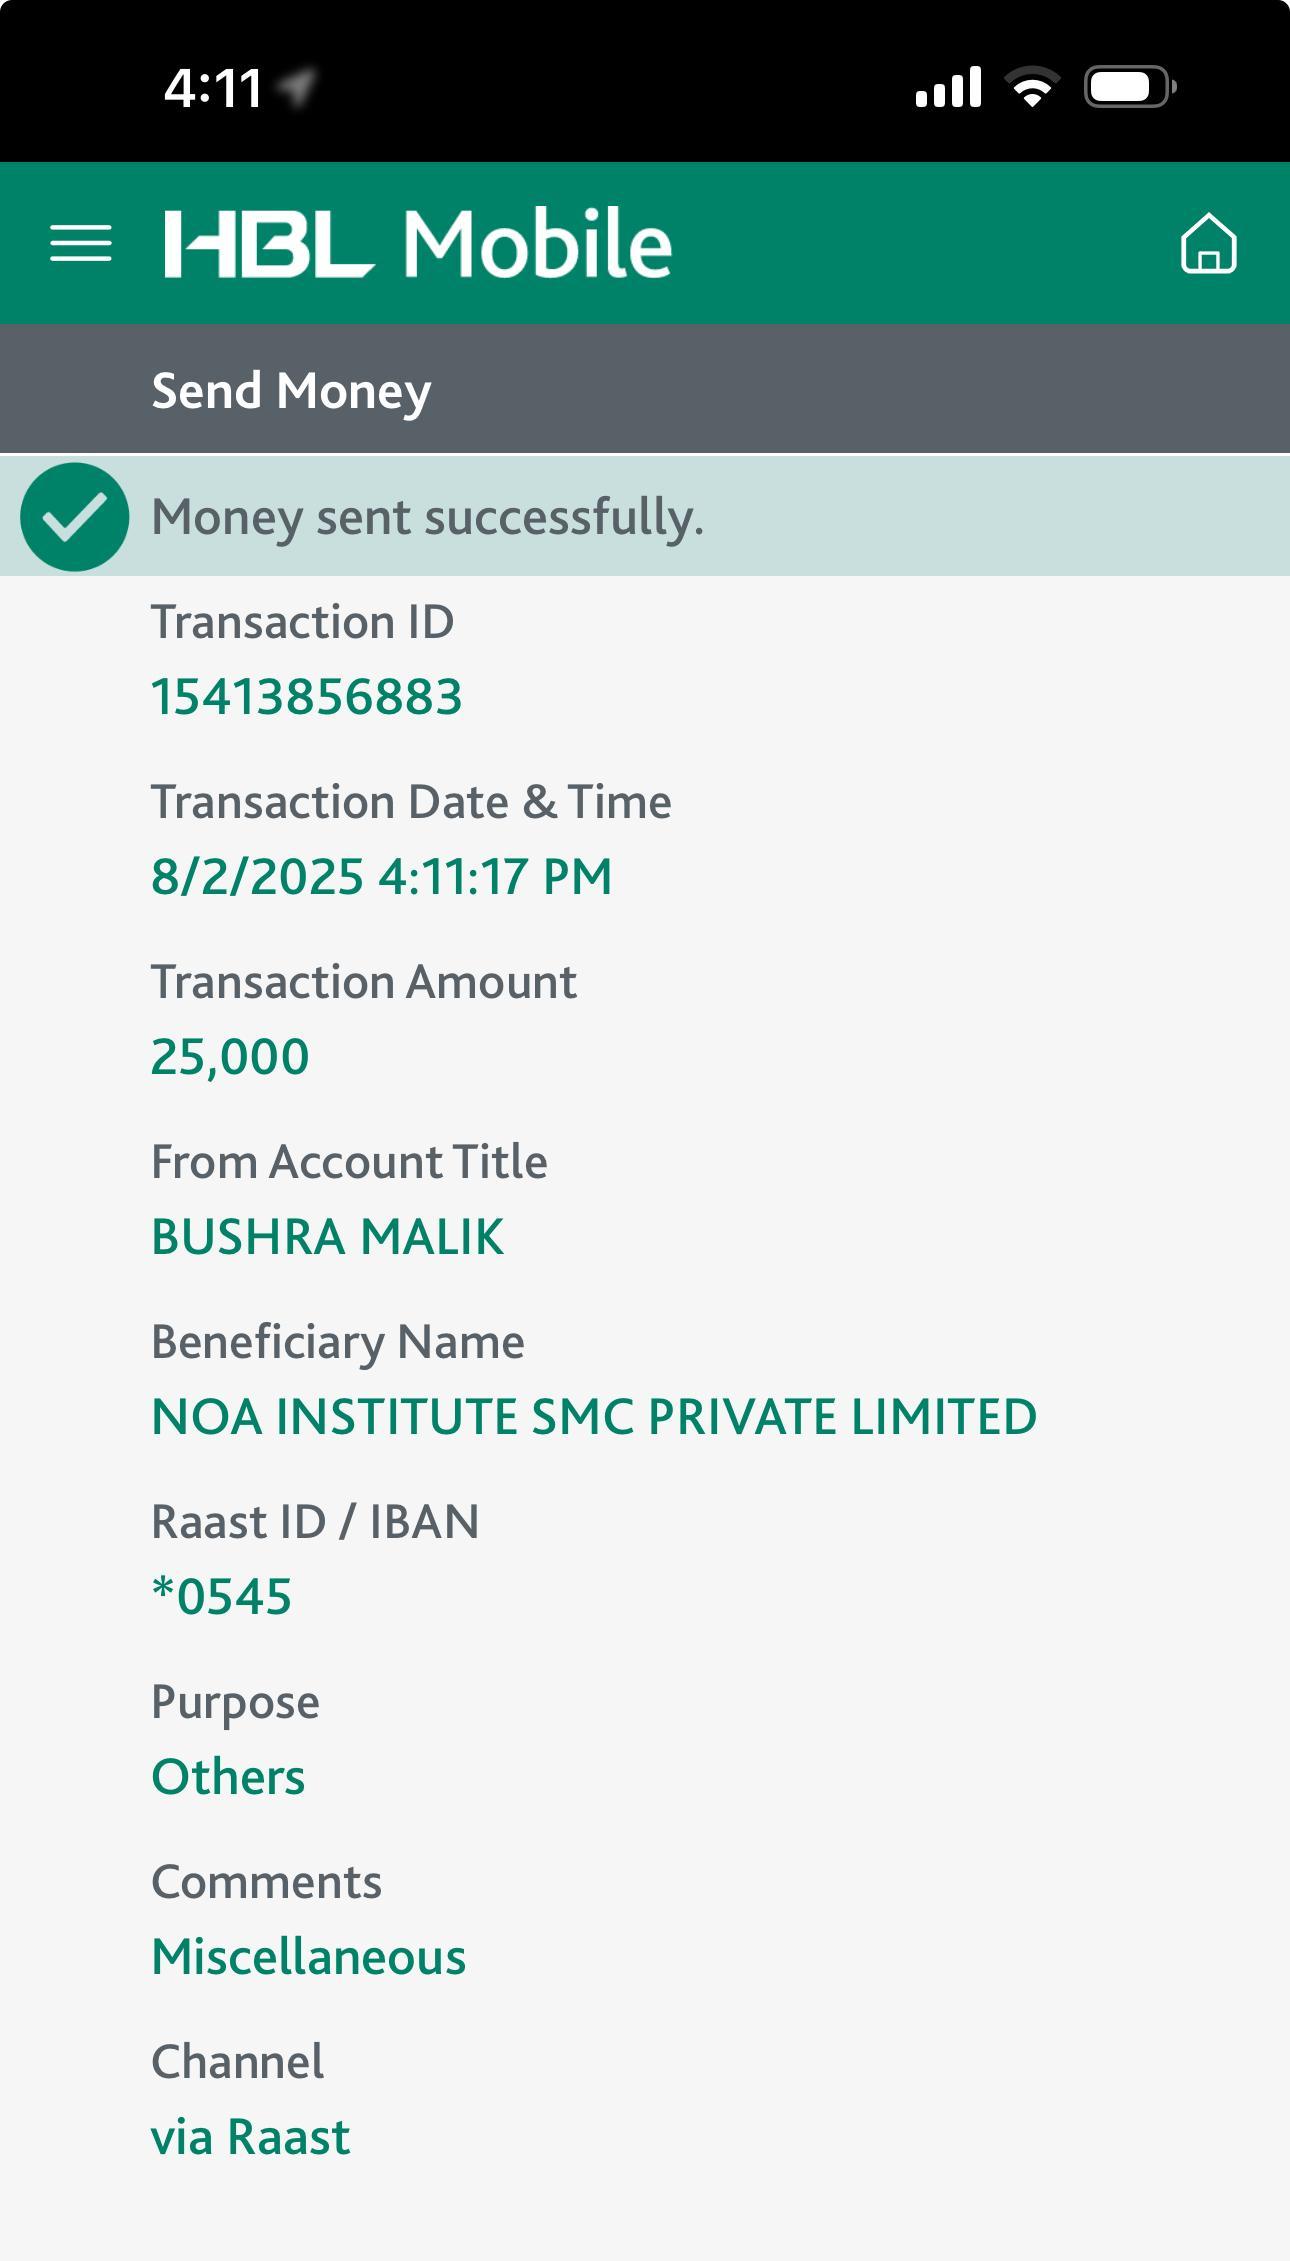Tap the battery status icon

pyautogui.click(x=1129, y=87)
